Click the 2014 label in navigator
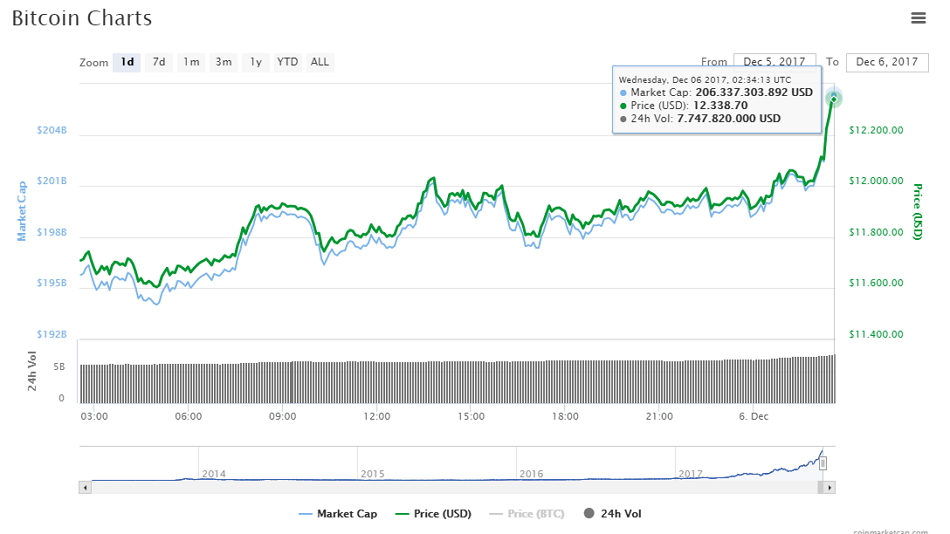The height and width of the screenshot is (534, 950). pos(214,473)
